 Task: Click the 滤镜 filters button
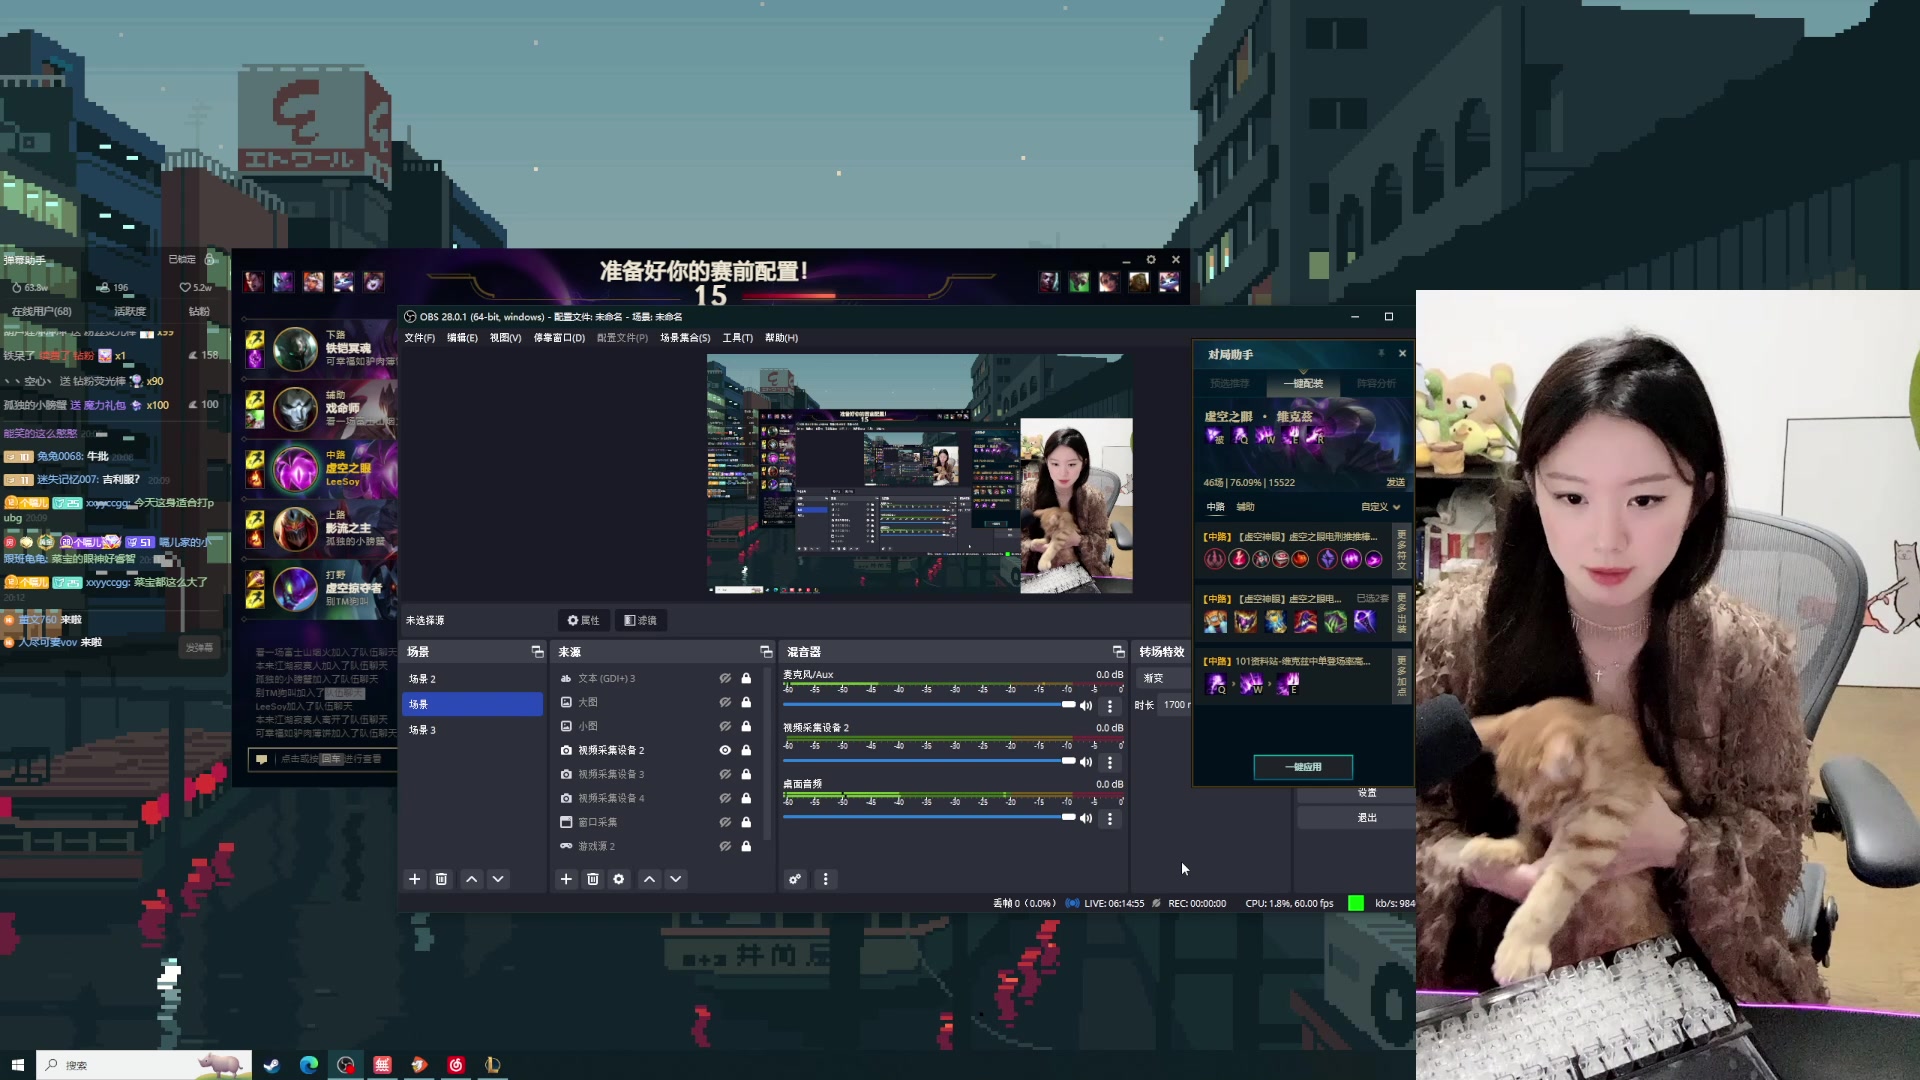(x=640, y=620)
